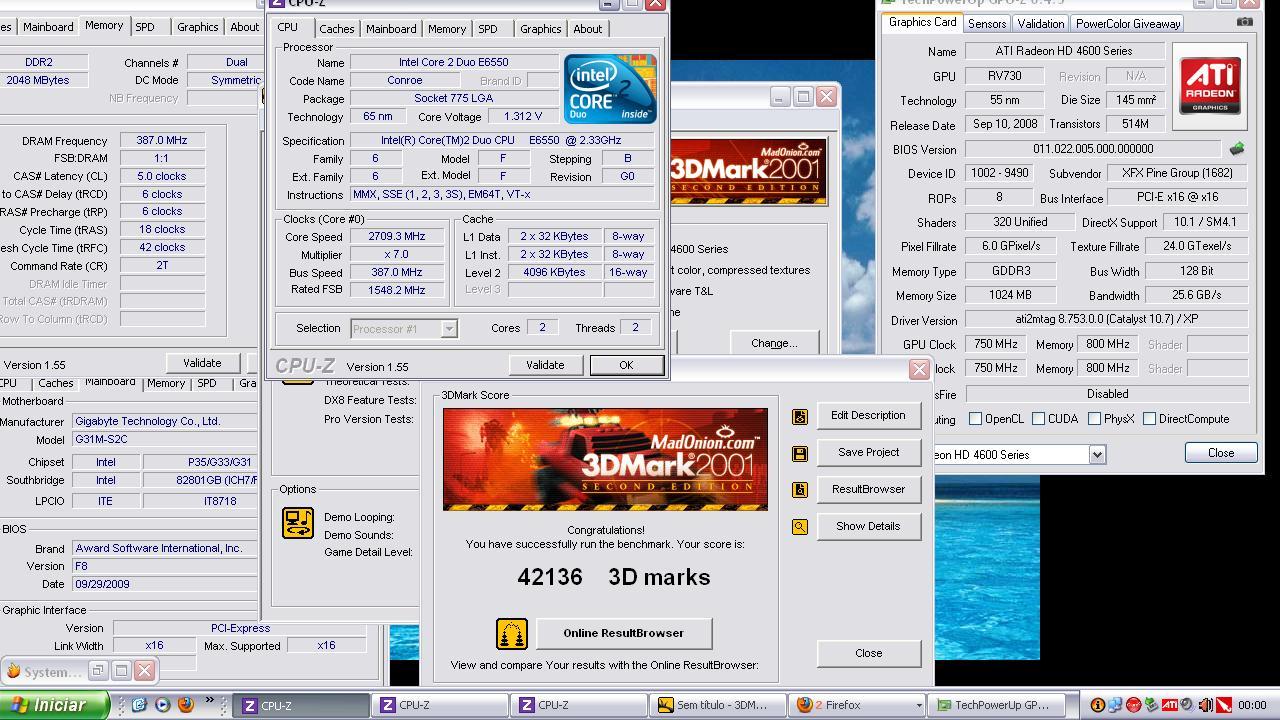Open Memory tab in front CPU-Z processor window

tap(447, 29)
